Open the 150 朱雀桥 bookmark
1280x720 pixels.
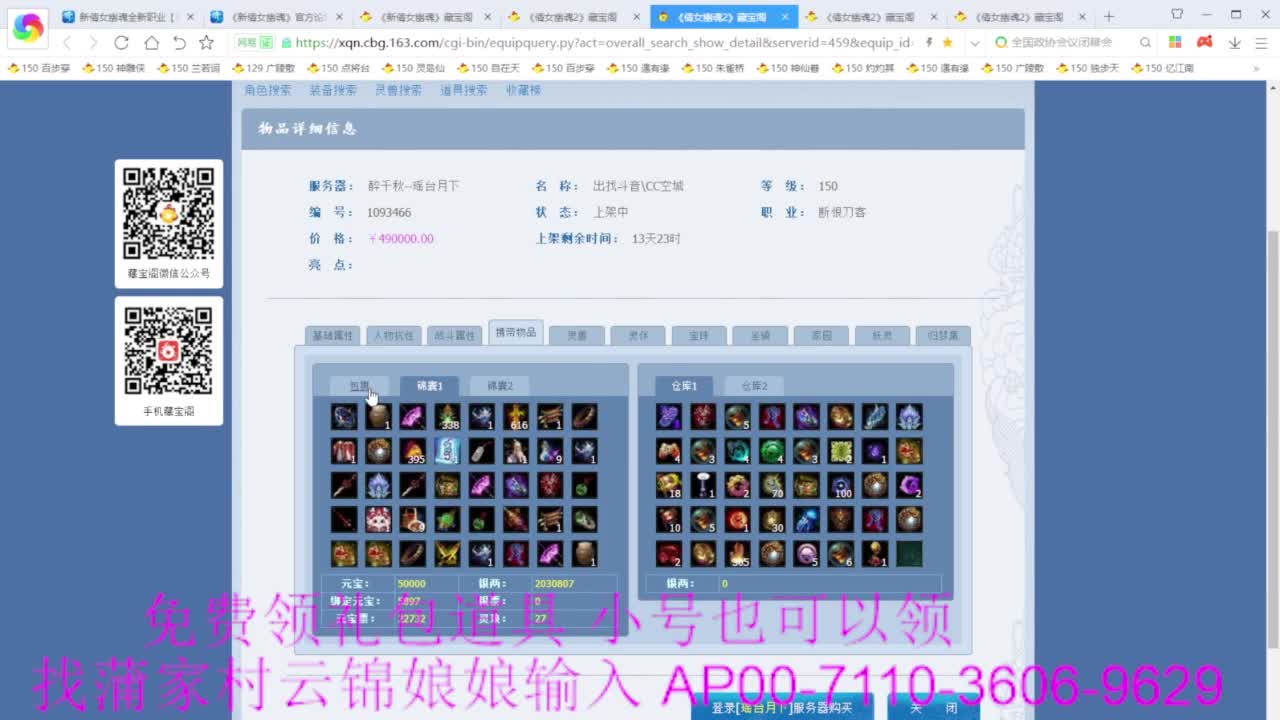click(713, 68)
